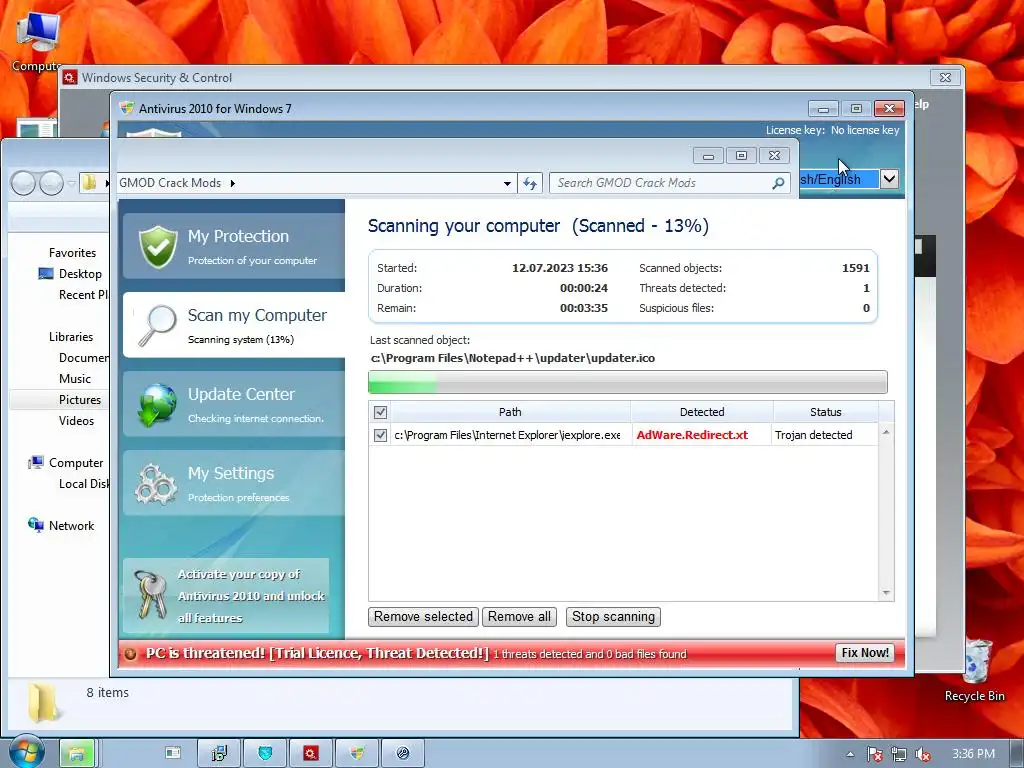Click the threat list scrollbar down arrow
Image resolution: width=1024 pixels, height=768 pixels.
886,593
